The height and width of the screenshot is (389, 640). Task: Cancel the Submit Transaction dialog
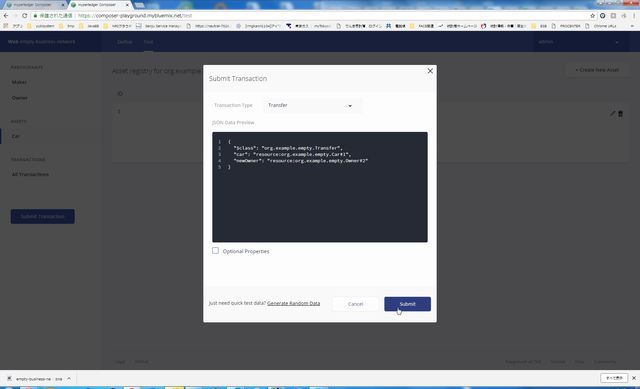356,304
